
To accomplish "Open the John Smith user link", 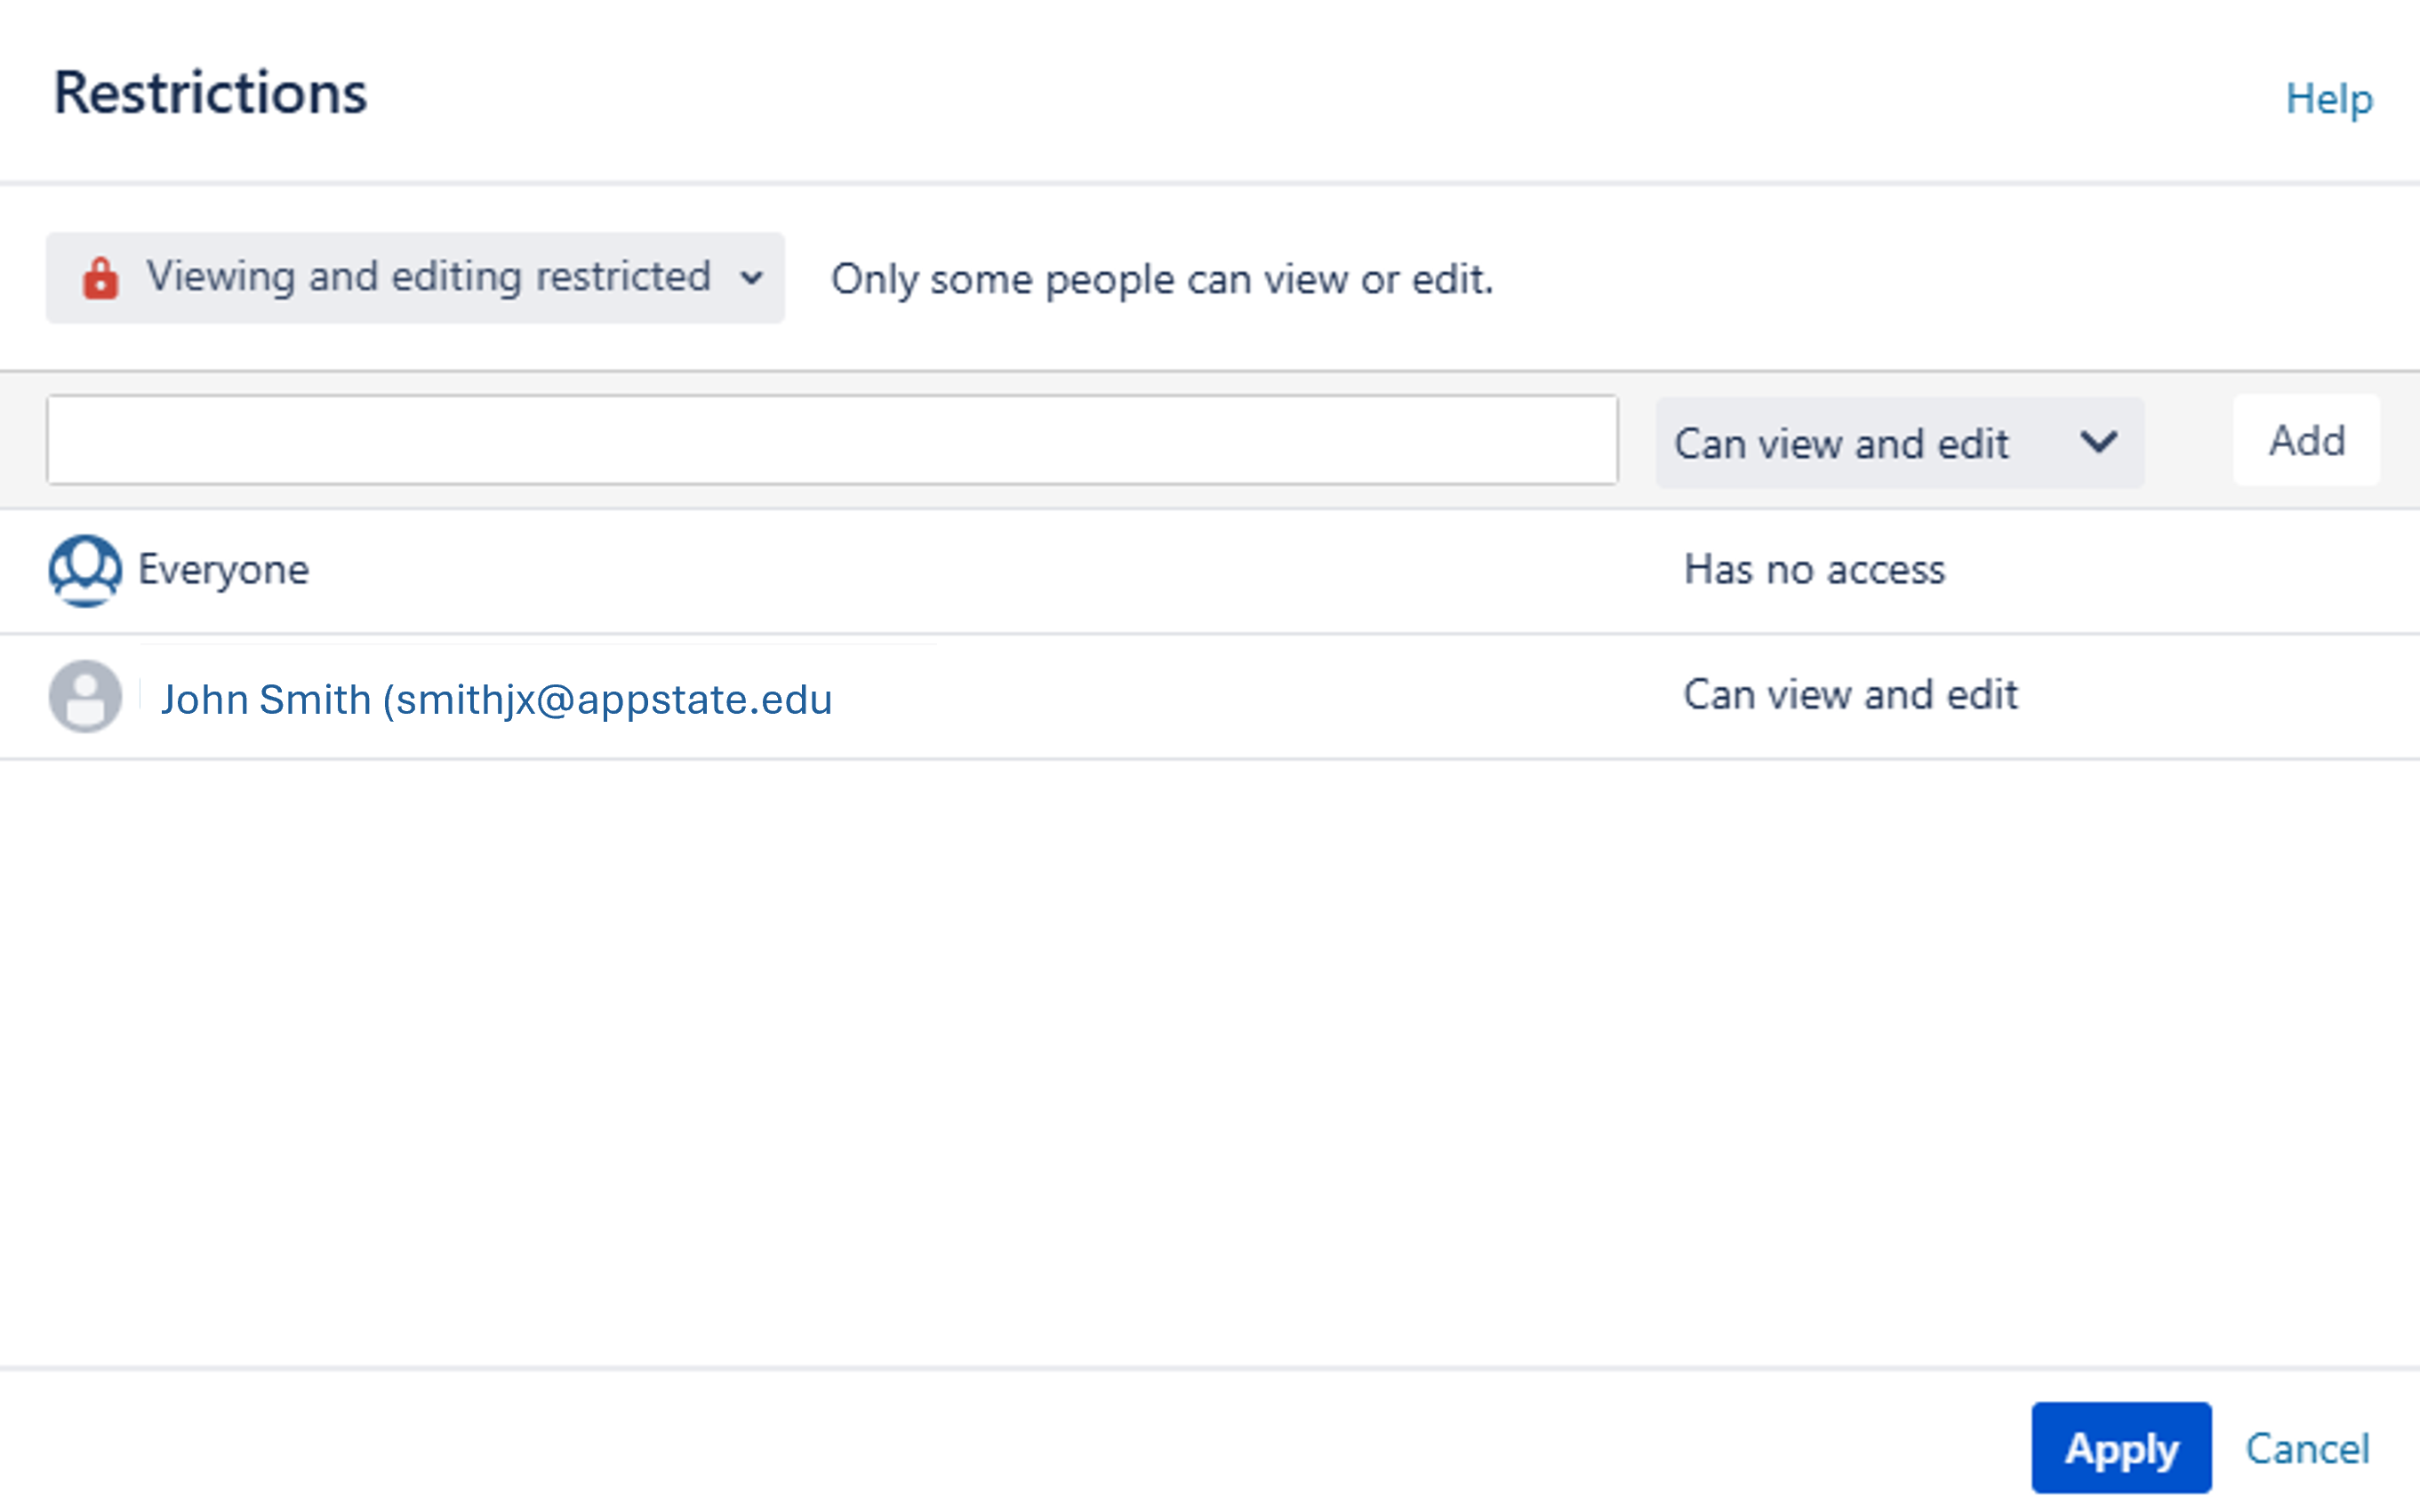I will coord(496,699).
